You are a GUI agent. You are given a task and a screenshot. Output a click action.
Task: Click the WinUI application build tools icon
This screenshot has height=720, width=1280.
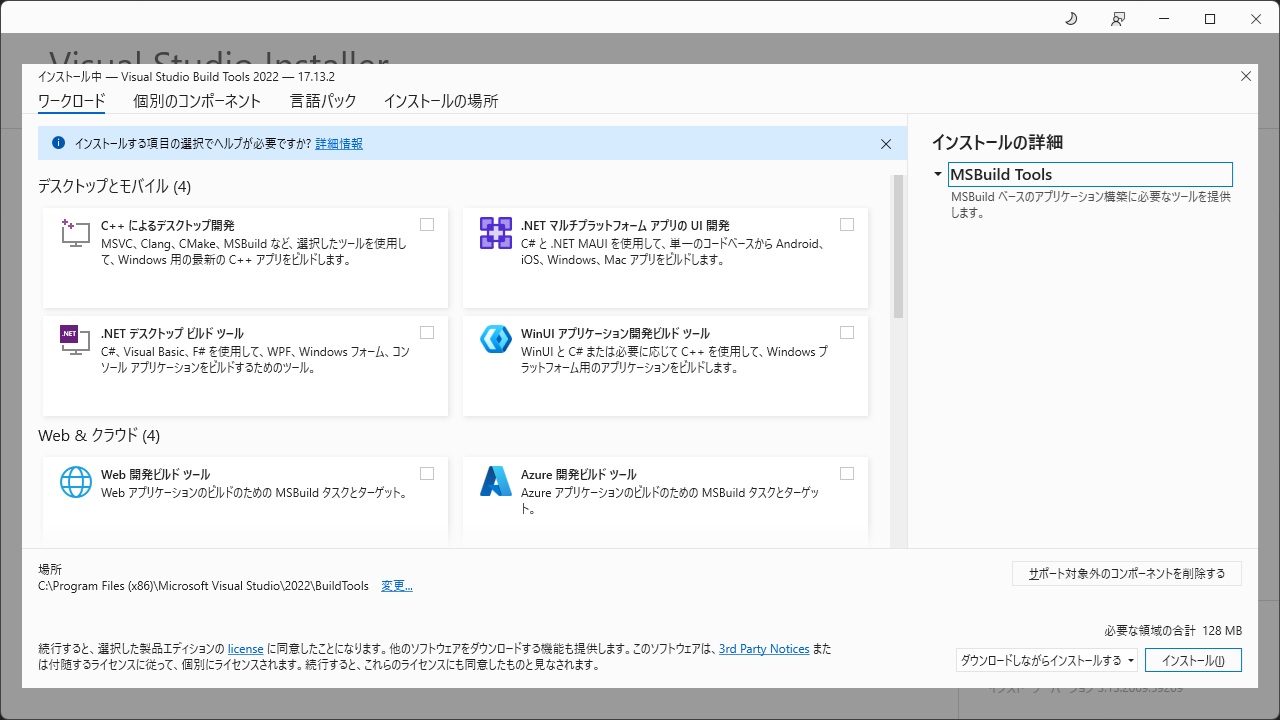coord(496,340)
